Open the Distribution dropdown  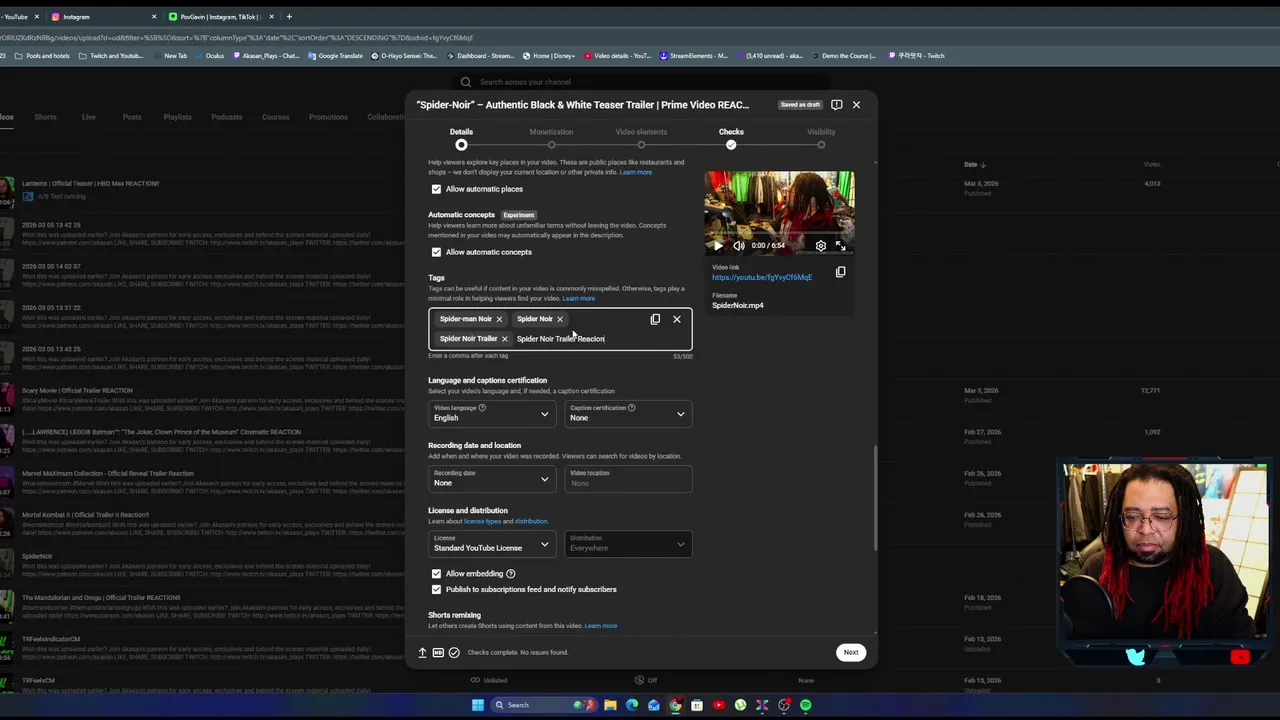[628, 543]
